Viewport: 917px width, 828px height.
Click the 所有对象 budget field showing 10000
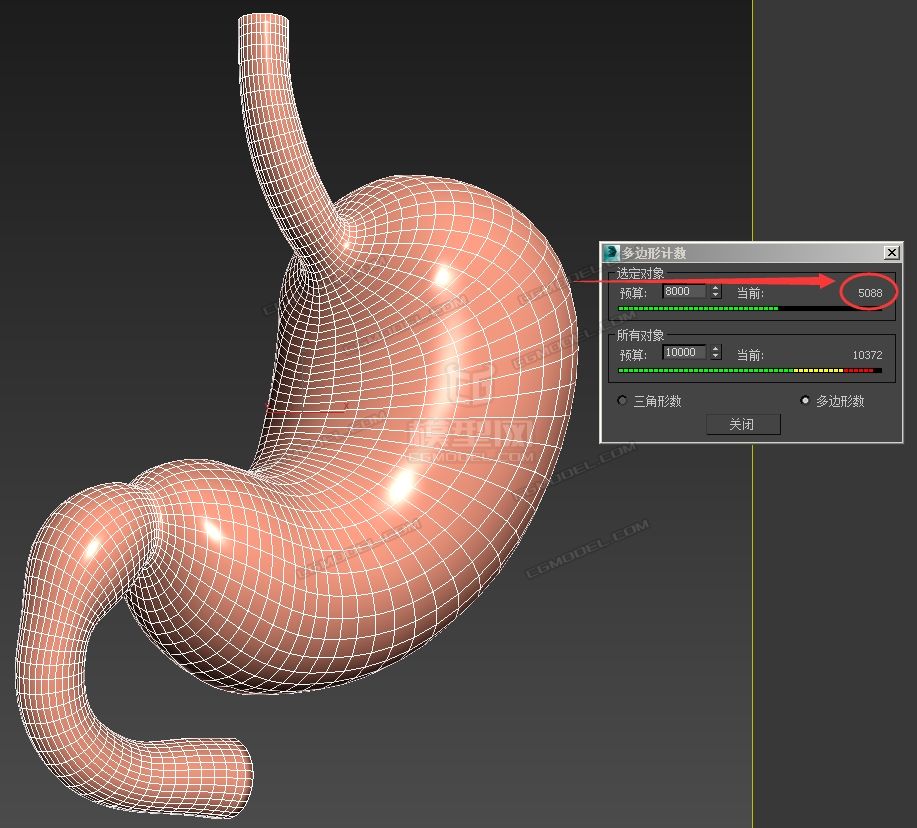coord(684,353)
